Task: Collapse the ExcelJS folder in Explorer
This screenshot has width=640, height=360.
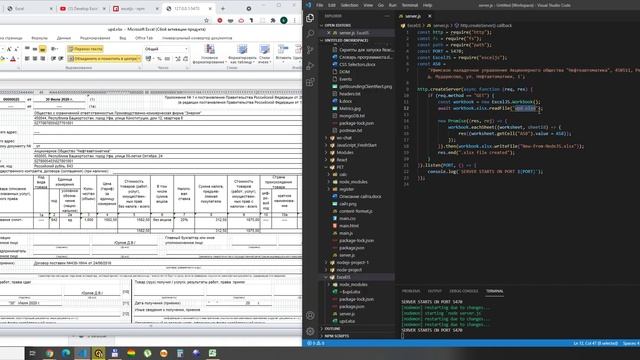Action: [x=343, y=277]
